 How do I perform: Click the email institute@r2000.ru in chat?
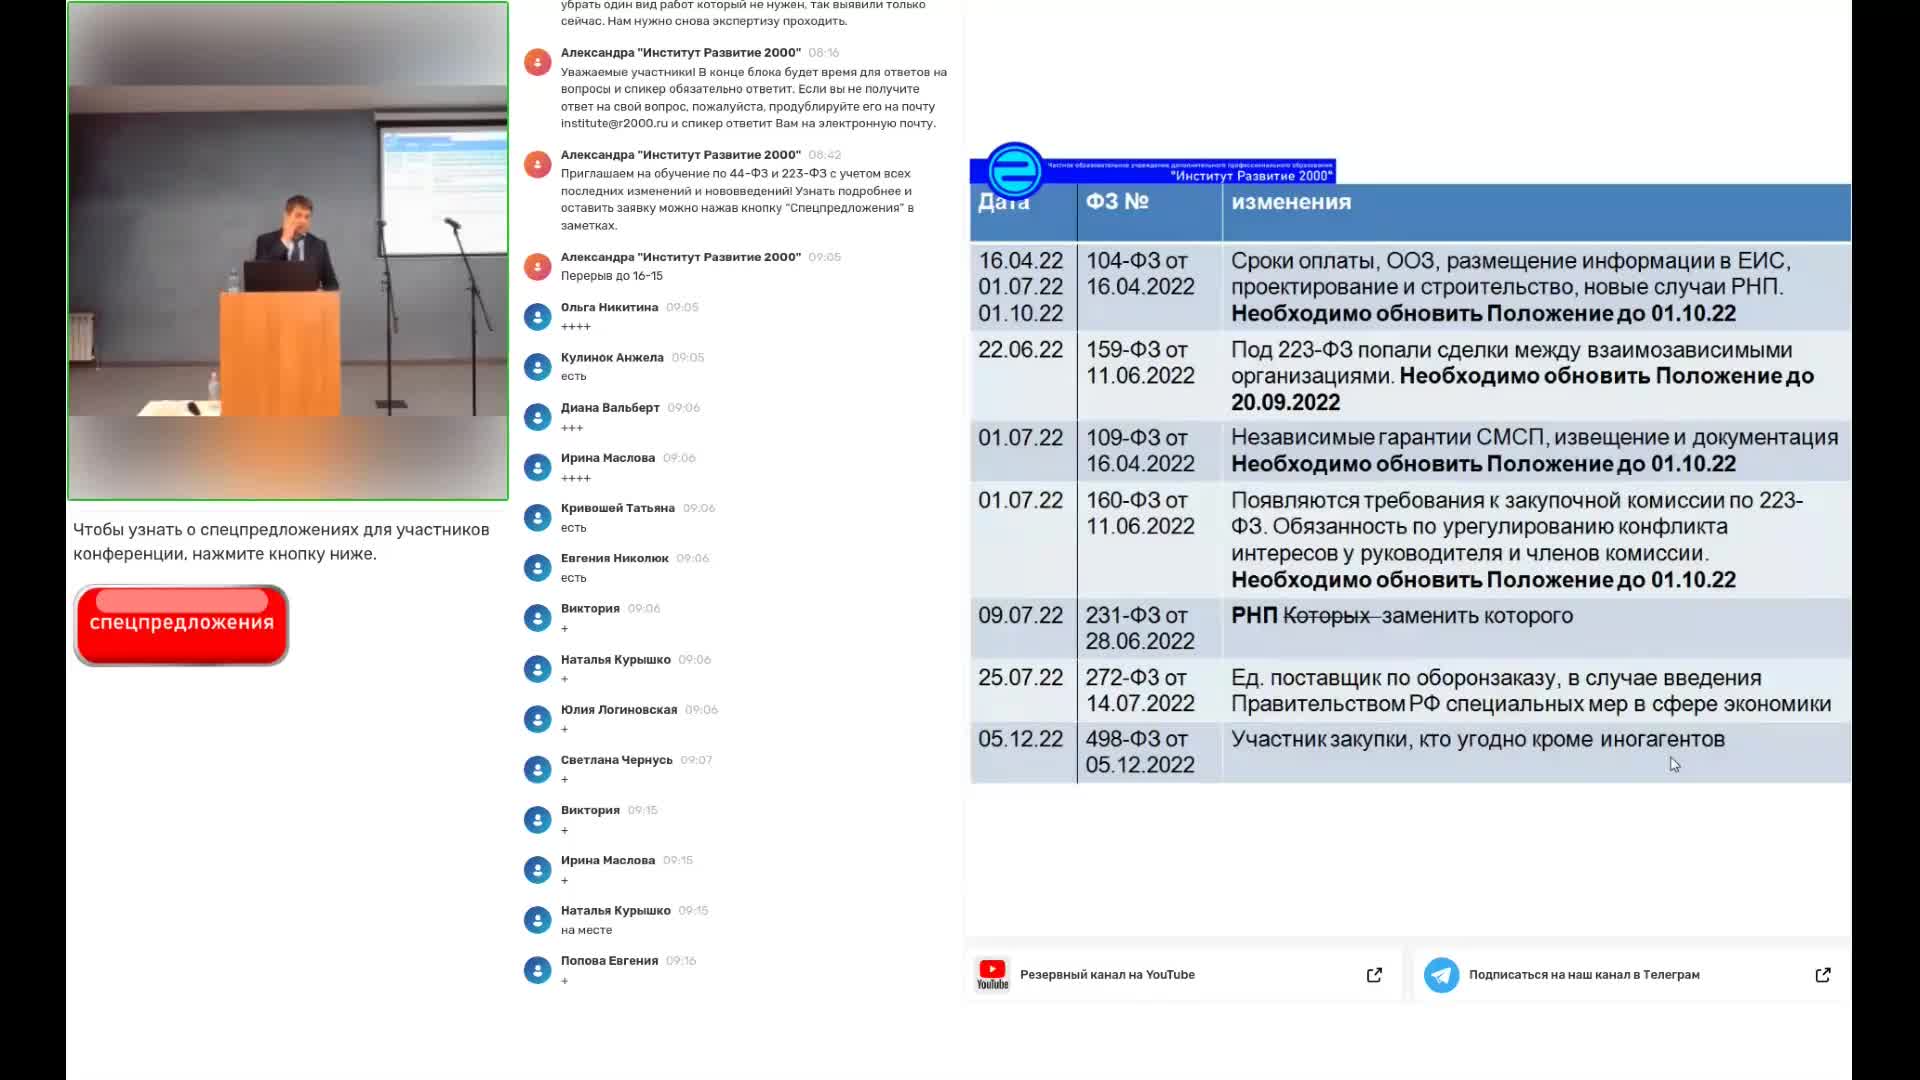(x=614, y=124)
